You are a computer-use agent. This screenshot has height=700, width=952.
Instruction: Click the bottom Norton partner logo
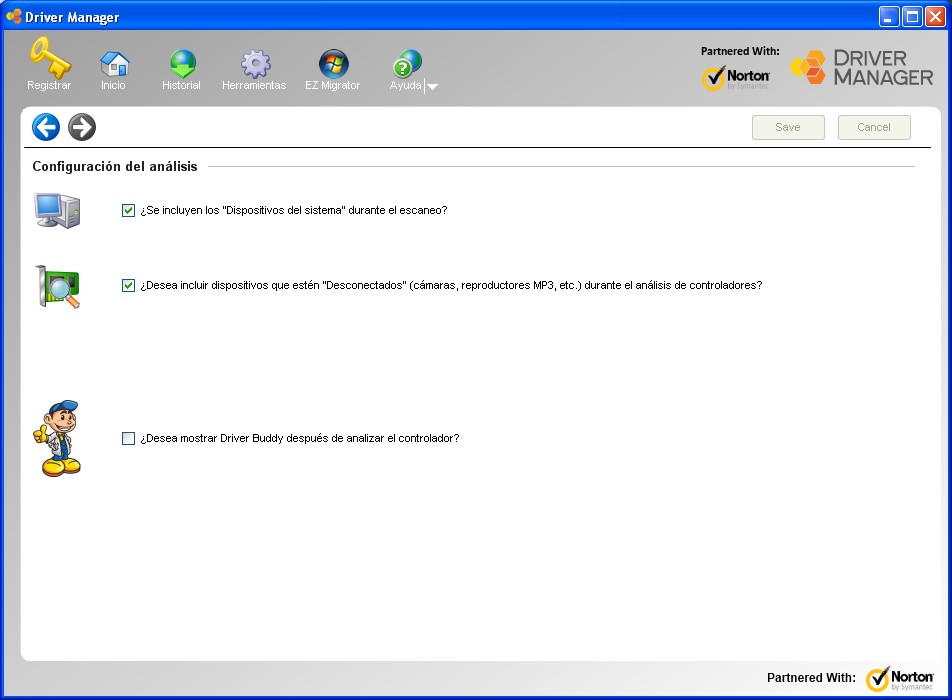[x=900, y=679]
